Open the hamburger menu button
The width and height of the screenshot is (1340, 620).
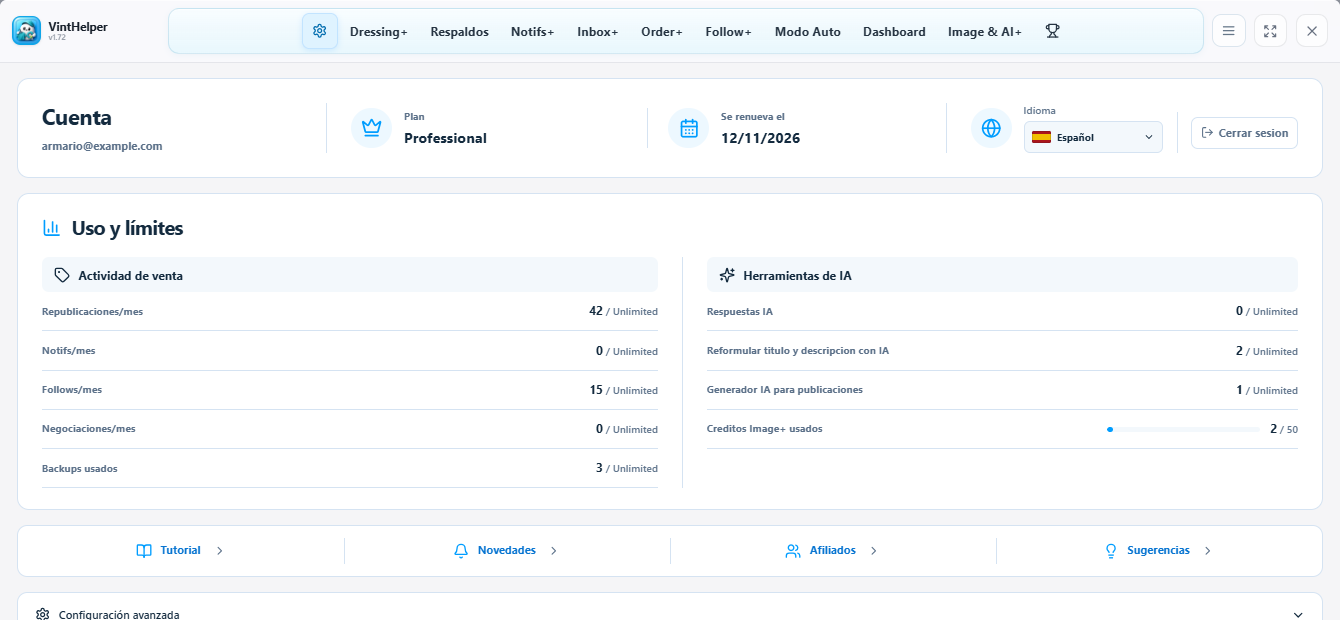click(x=1229, y=31)
